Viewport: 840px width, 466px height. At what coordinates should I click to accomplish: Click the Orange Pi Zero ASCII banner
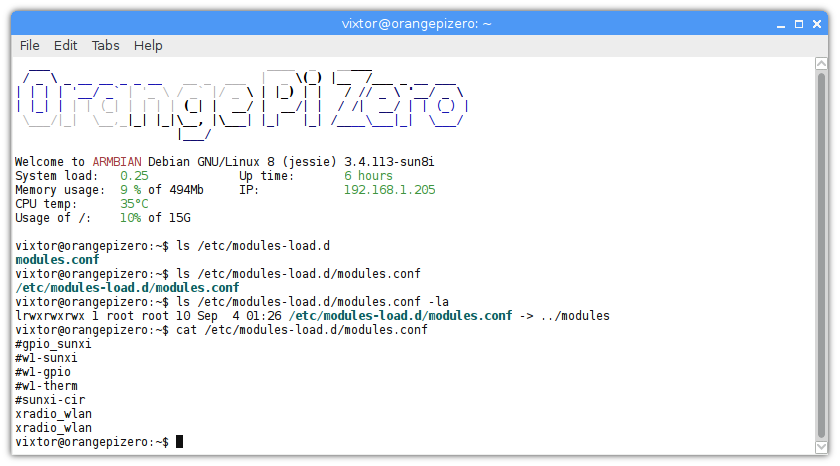click(240, 103)
